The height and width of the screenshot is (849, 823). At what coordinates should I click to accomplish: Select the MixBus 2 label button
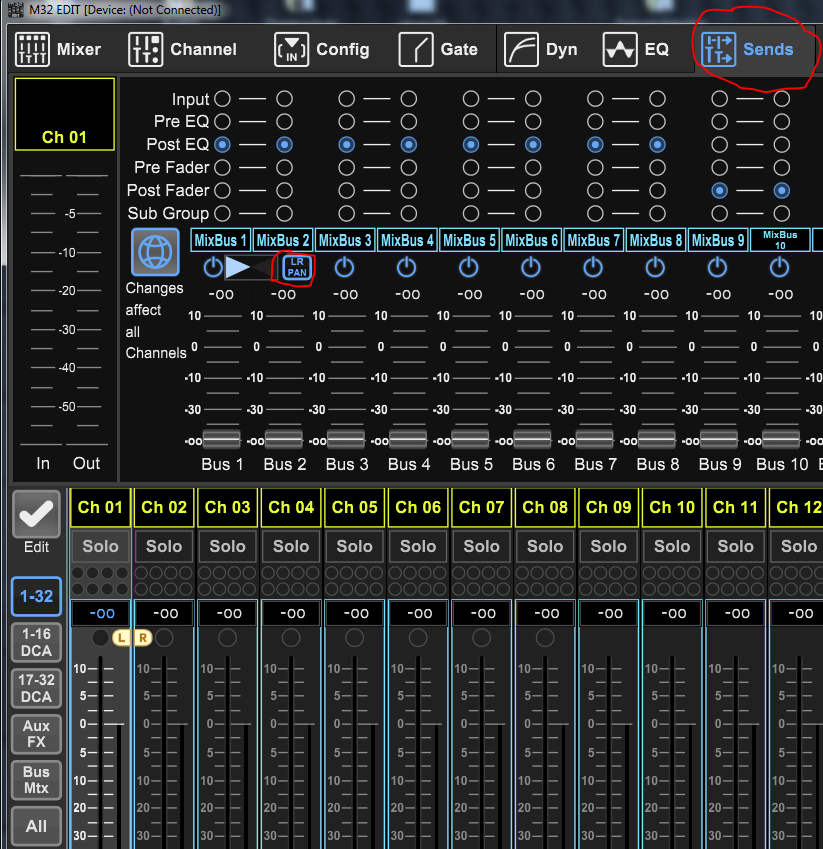coord(283,240)
